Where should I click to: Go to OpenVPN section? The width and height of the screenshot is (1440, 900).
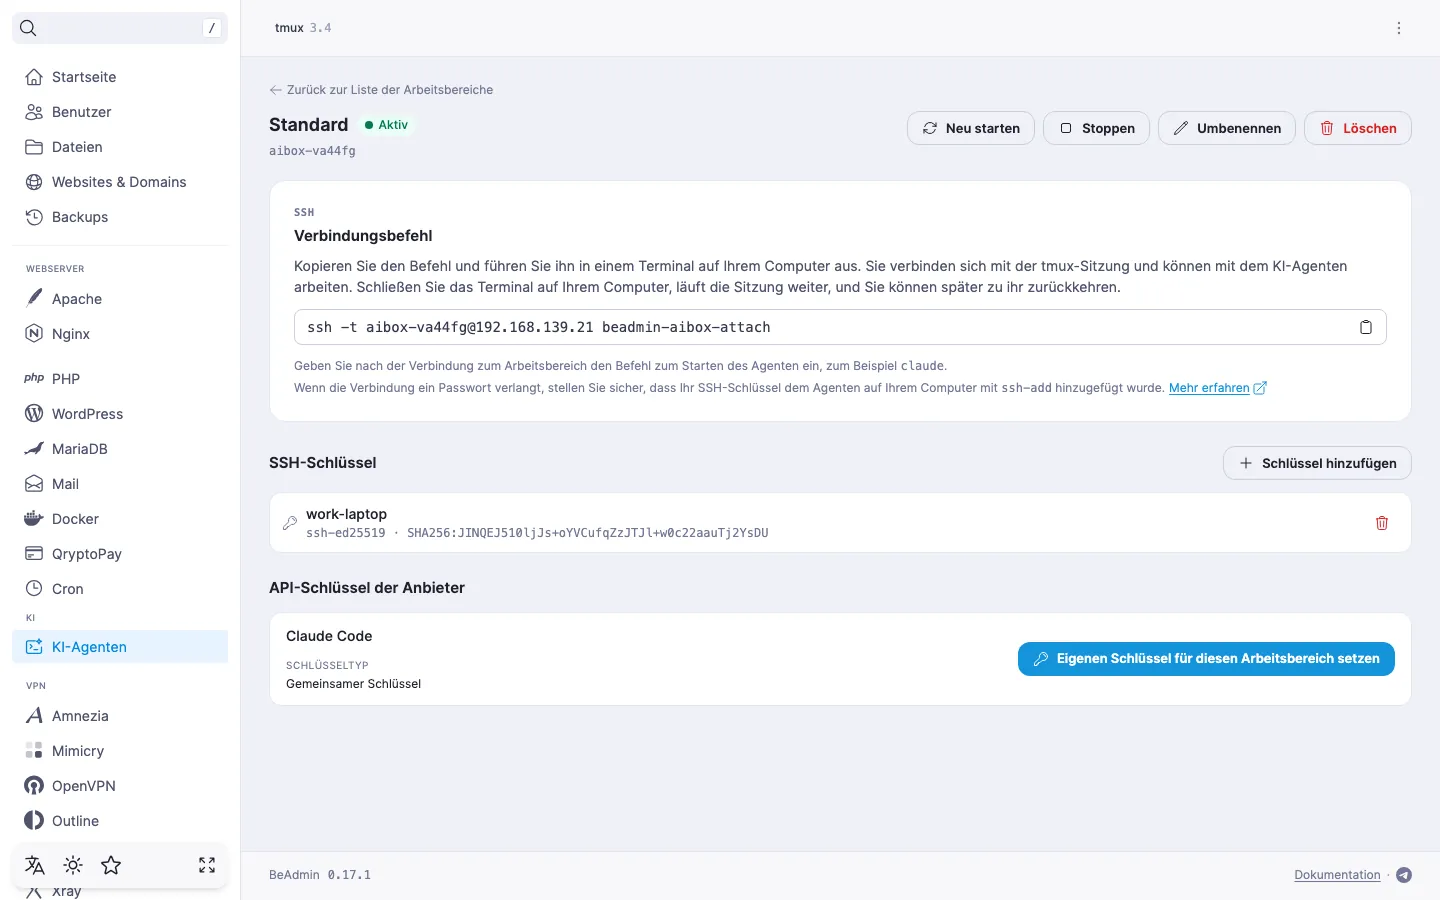120,786
